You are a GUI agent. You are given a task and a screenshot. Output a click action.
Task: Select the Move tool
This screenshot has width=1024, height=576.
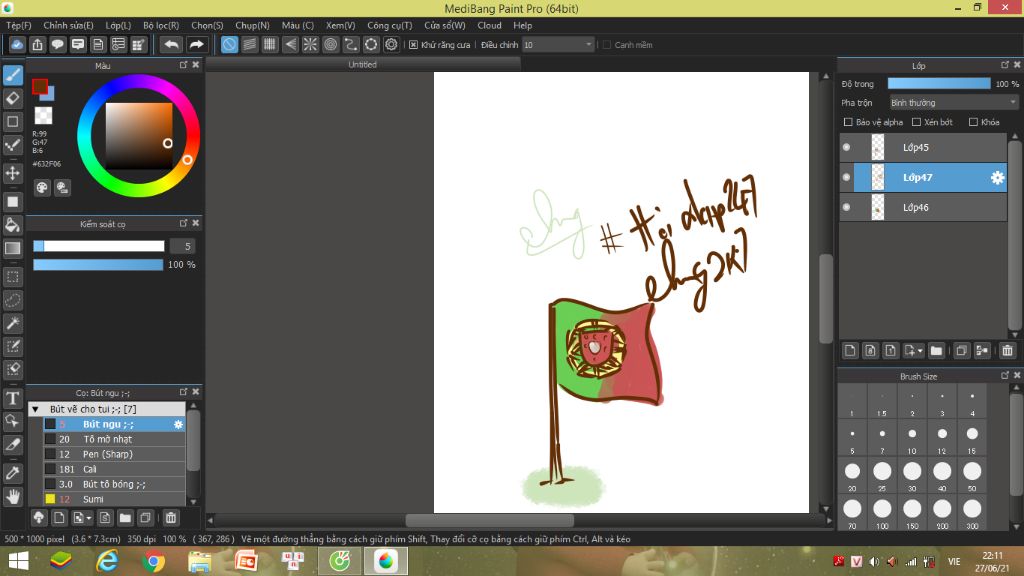click(13, 173)
